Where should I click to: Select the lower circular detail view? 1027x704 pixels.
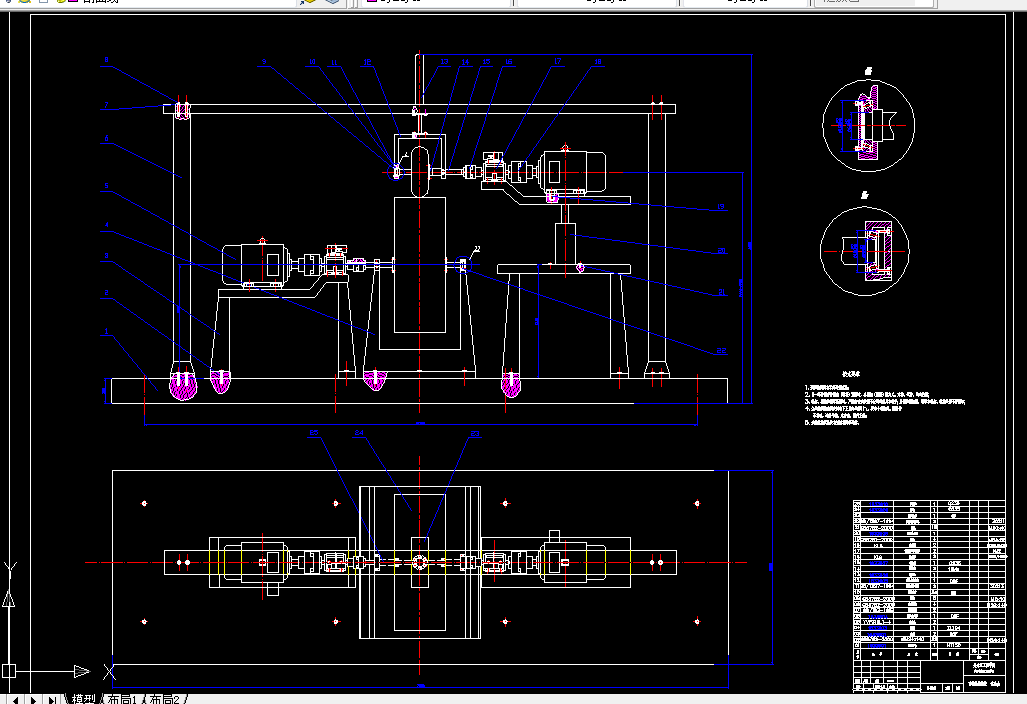coord(865,250)
